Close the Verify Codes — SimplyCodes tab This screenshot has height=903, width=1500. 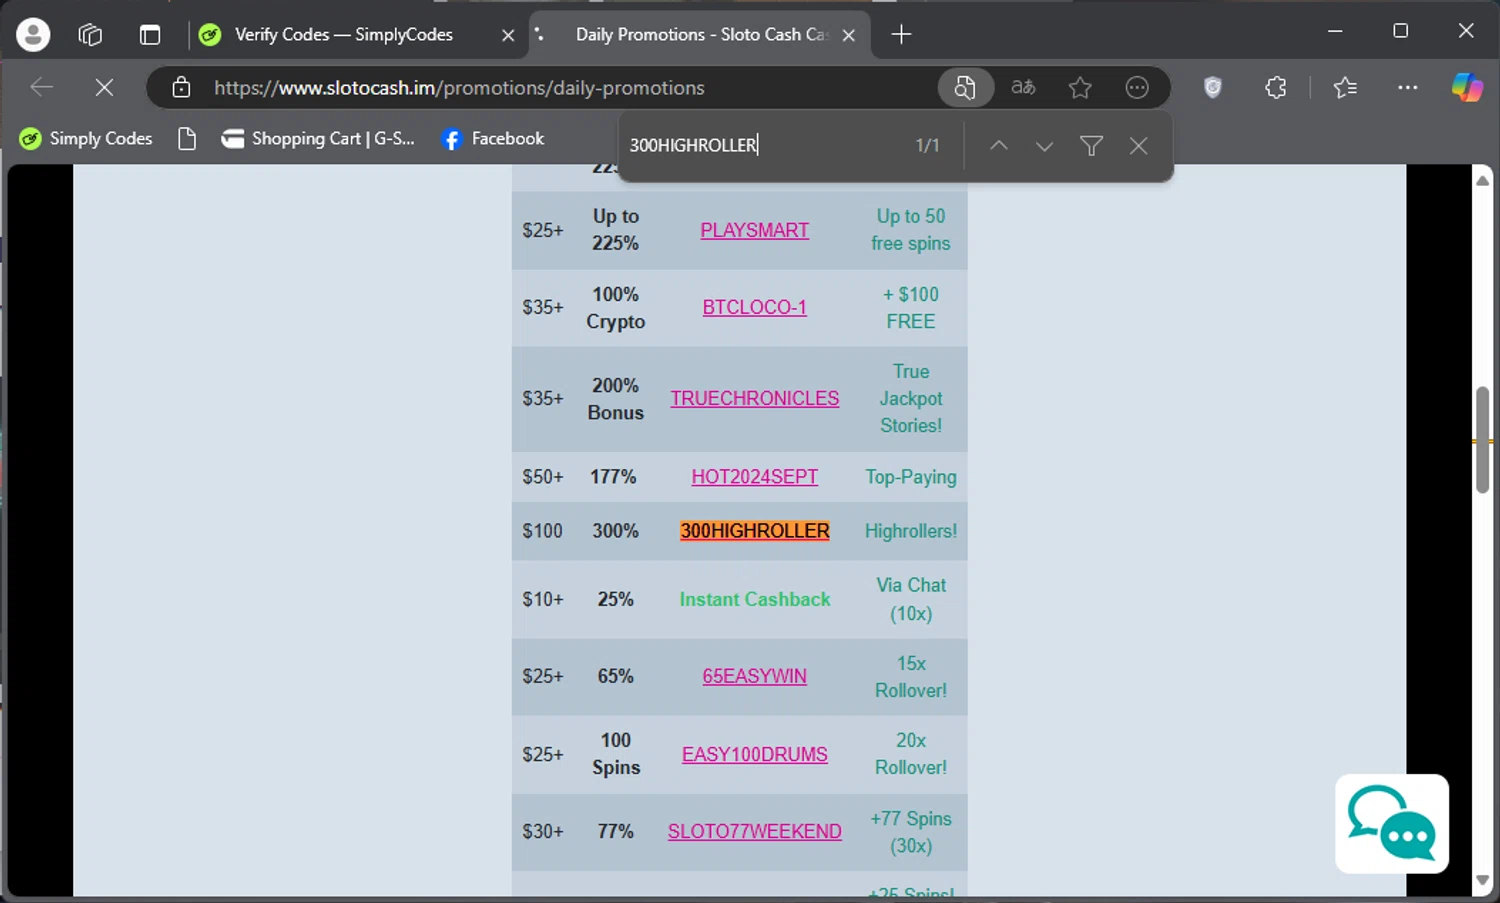click(x=508, y=35)
